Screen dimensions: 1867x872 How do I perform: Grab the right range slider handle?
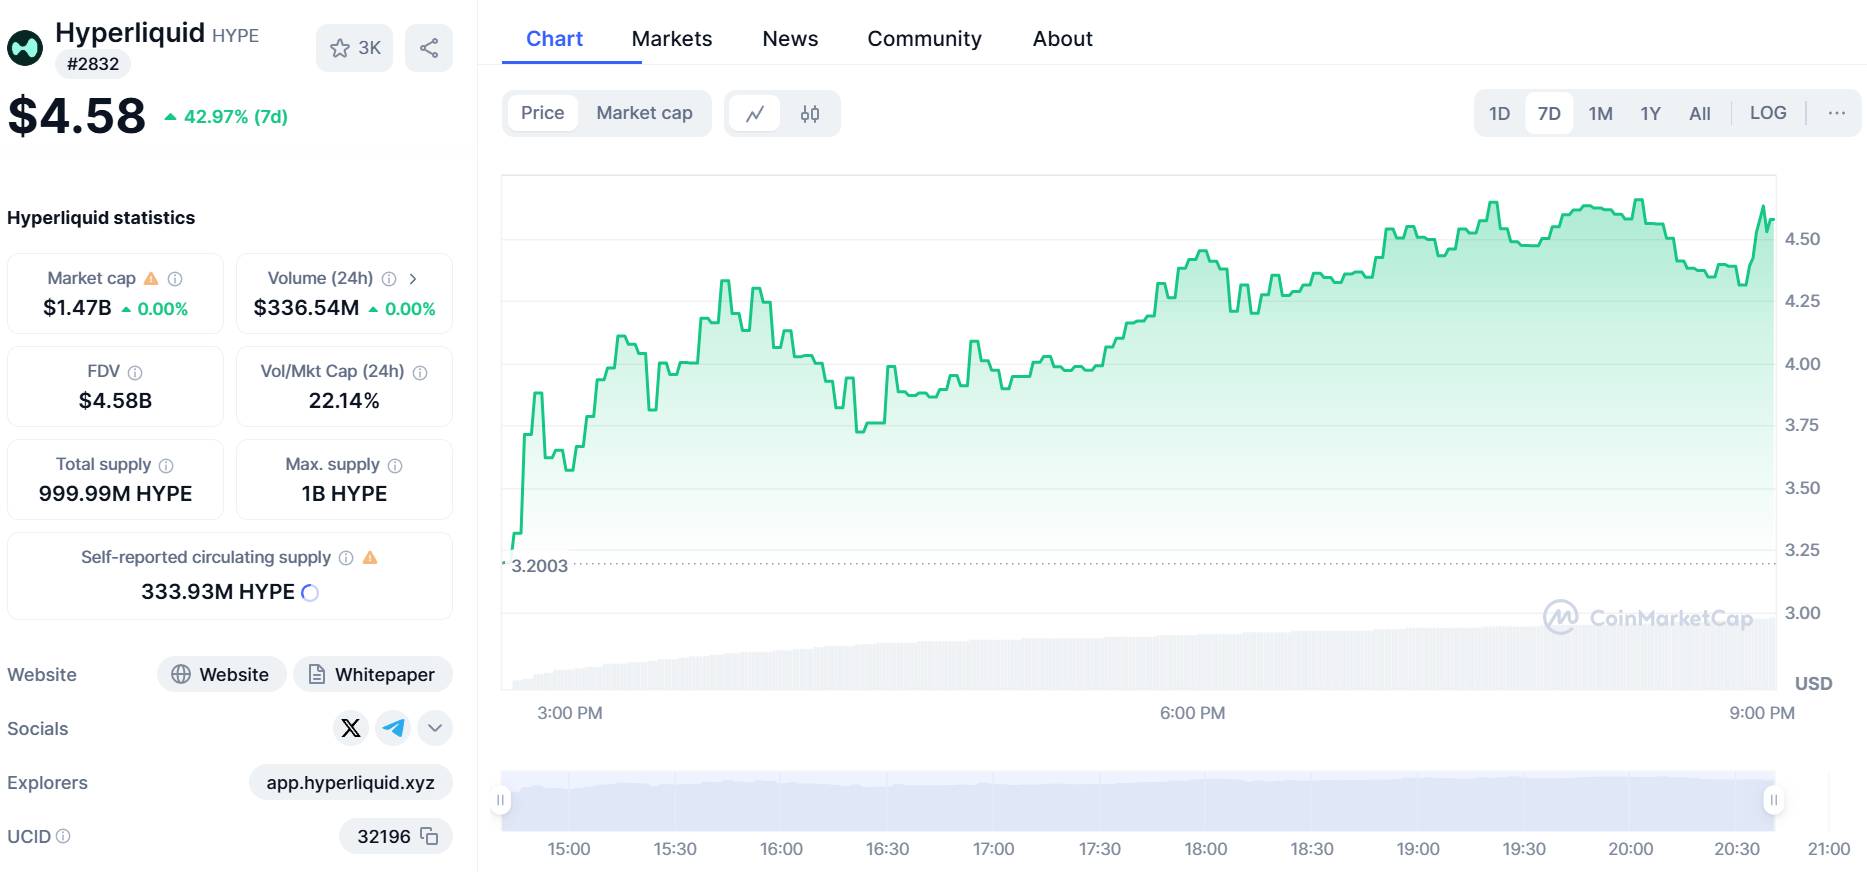point(1774,800)
